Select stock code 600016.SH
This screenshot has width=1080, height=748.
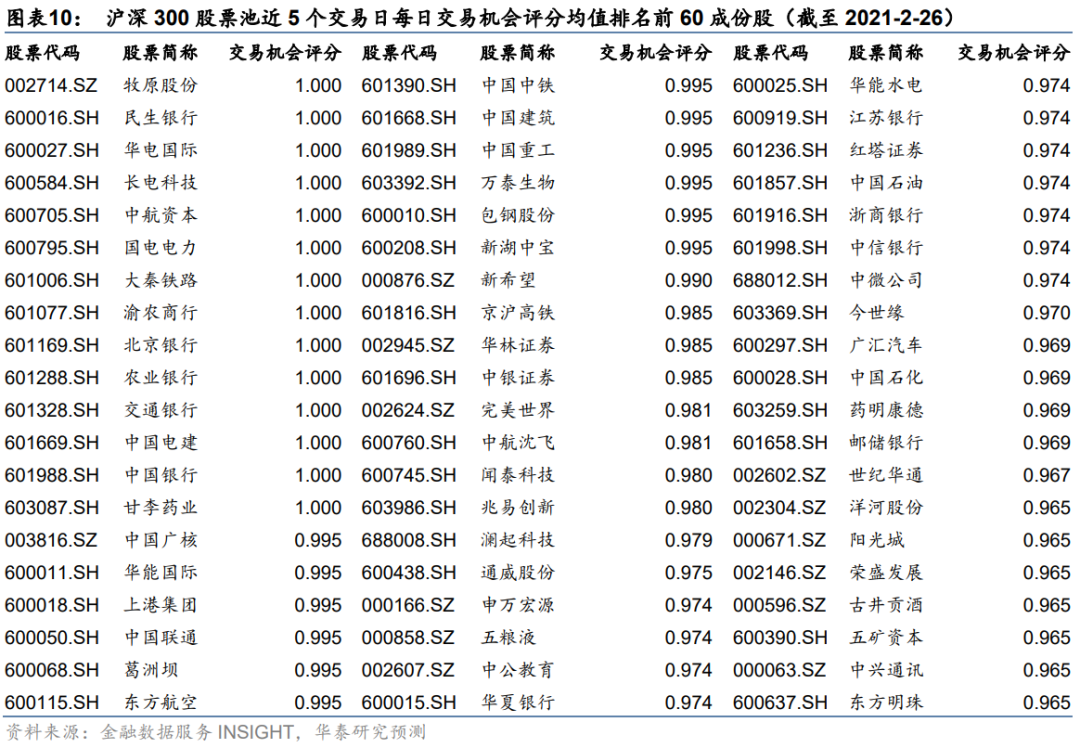tap(52, 118)
